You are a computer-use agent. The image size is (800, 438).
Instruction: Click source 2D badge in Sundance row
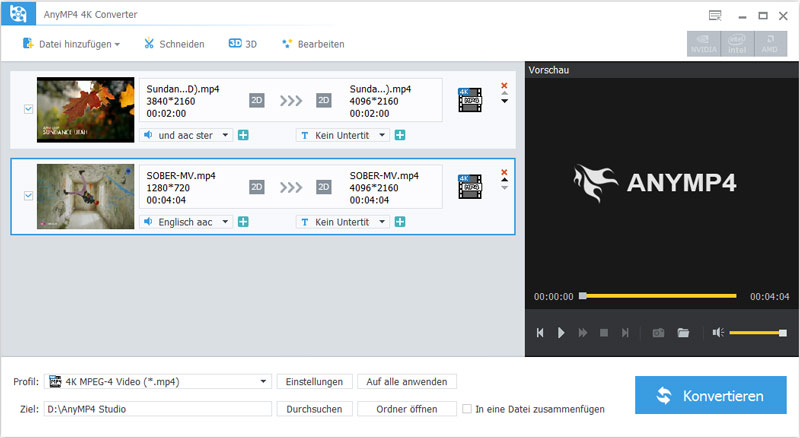(x=257, y=100)
